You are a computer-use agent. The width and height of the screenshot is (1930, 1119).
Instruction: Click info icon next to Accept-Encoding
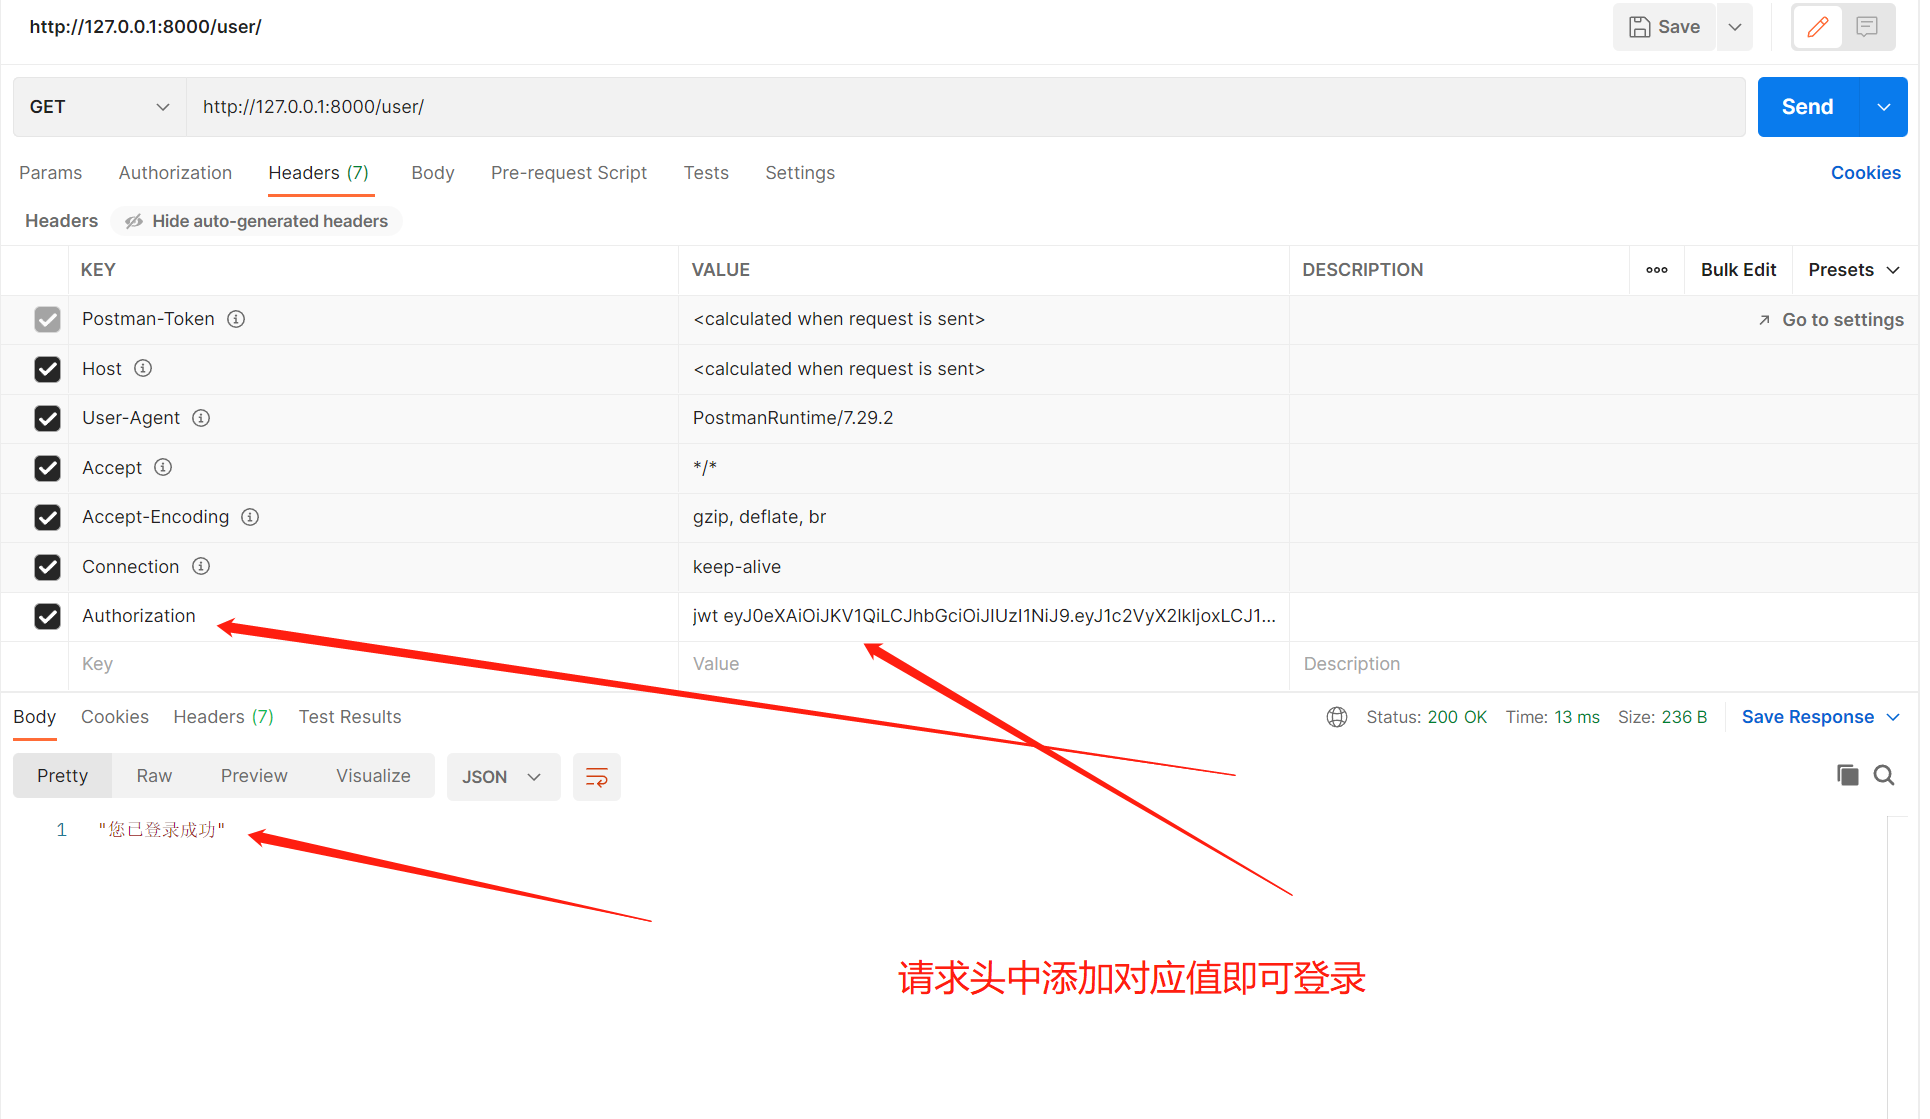(251, 518)
